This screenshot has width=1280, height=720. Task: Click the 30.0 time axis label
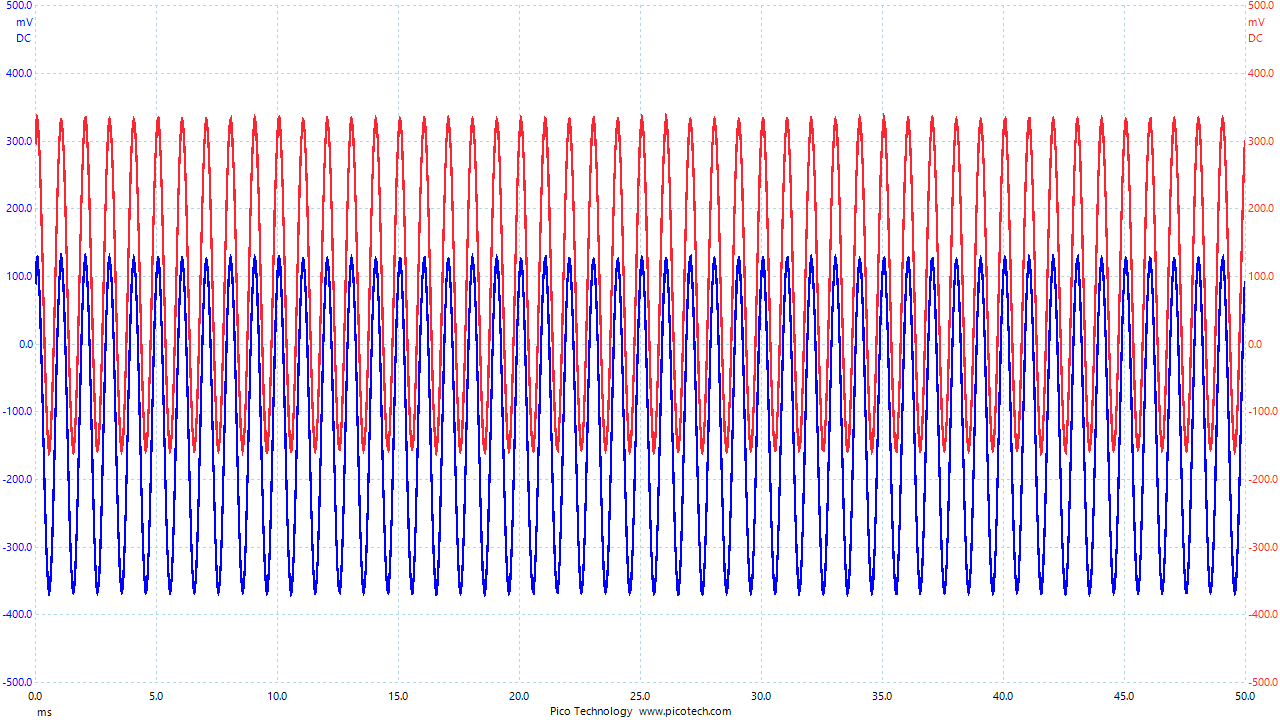tap(761, 696)
